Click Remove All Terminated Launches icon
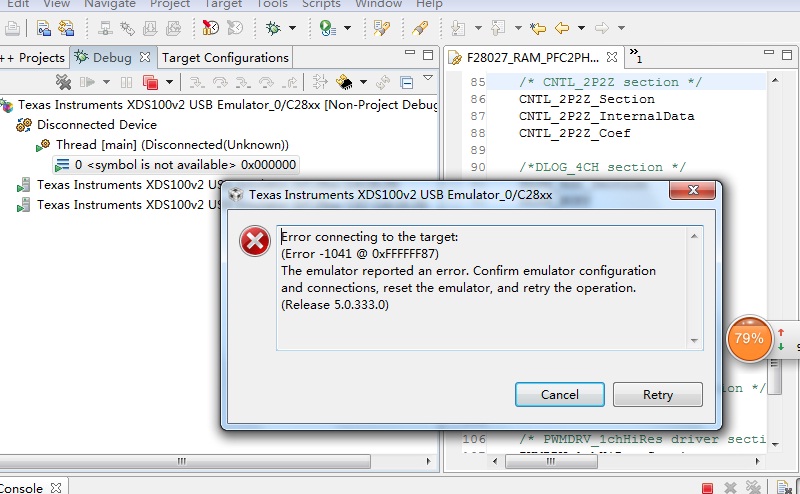The width and height of the screenshot is (800, 494). coord(63,82)
